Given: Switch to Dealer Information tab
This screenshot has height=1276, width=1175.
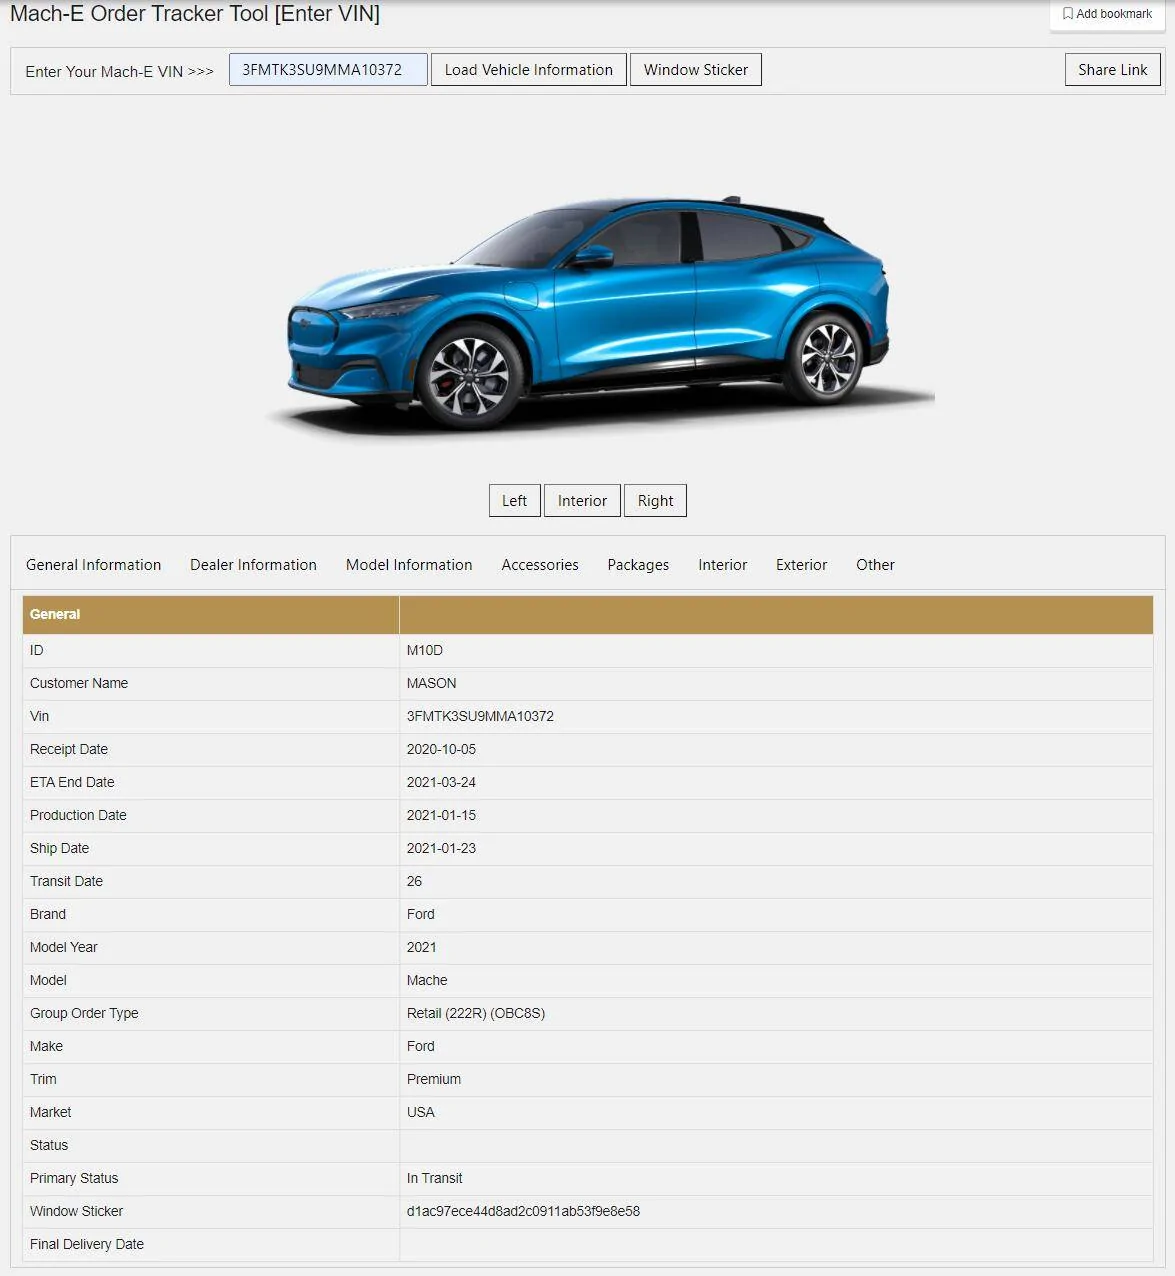Looking at the screenshot, I should coord(253,565).
